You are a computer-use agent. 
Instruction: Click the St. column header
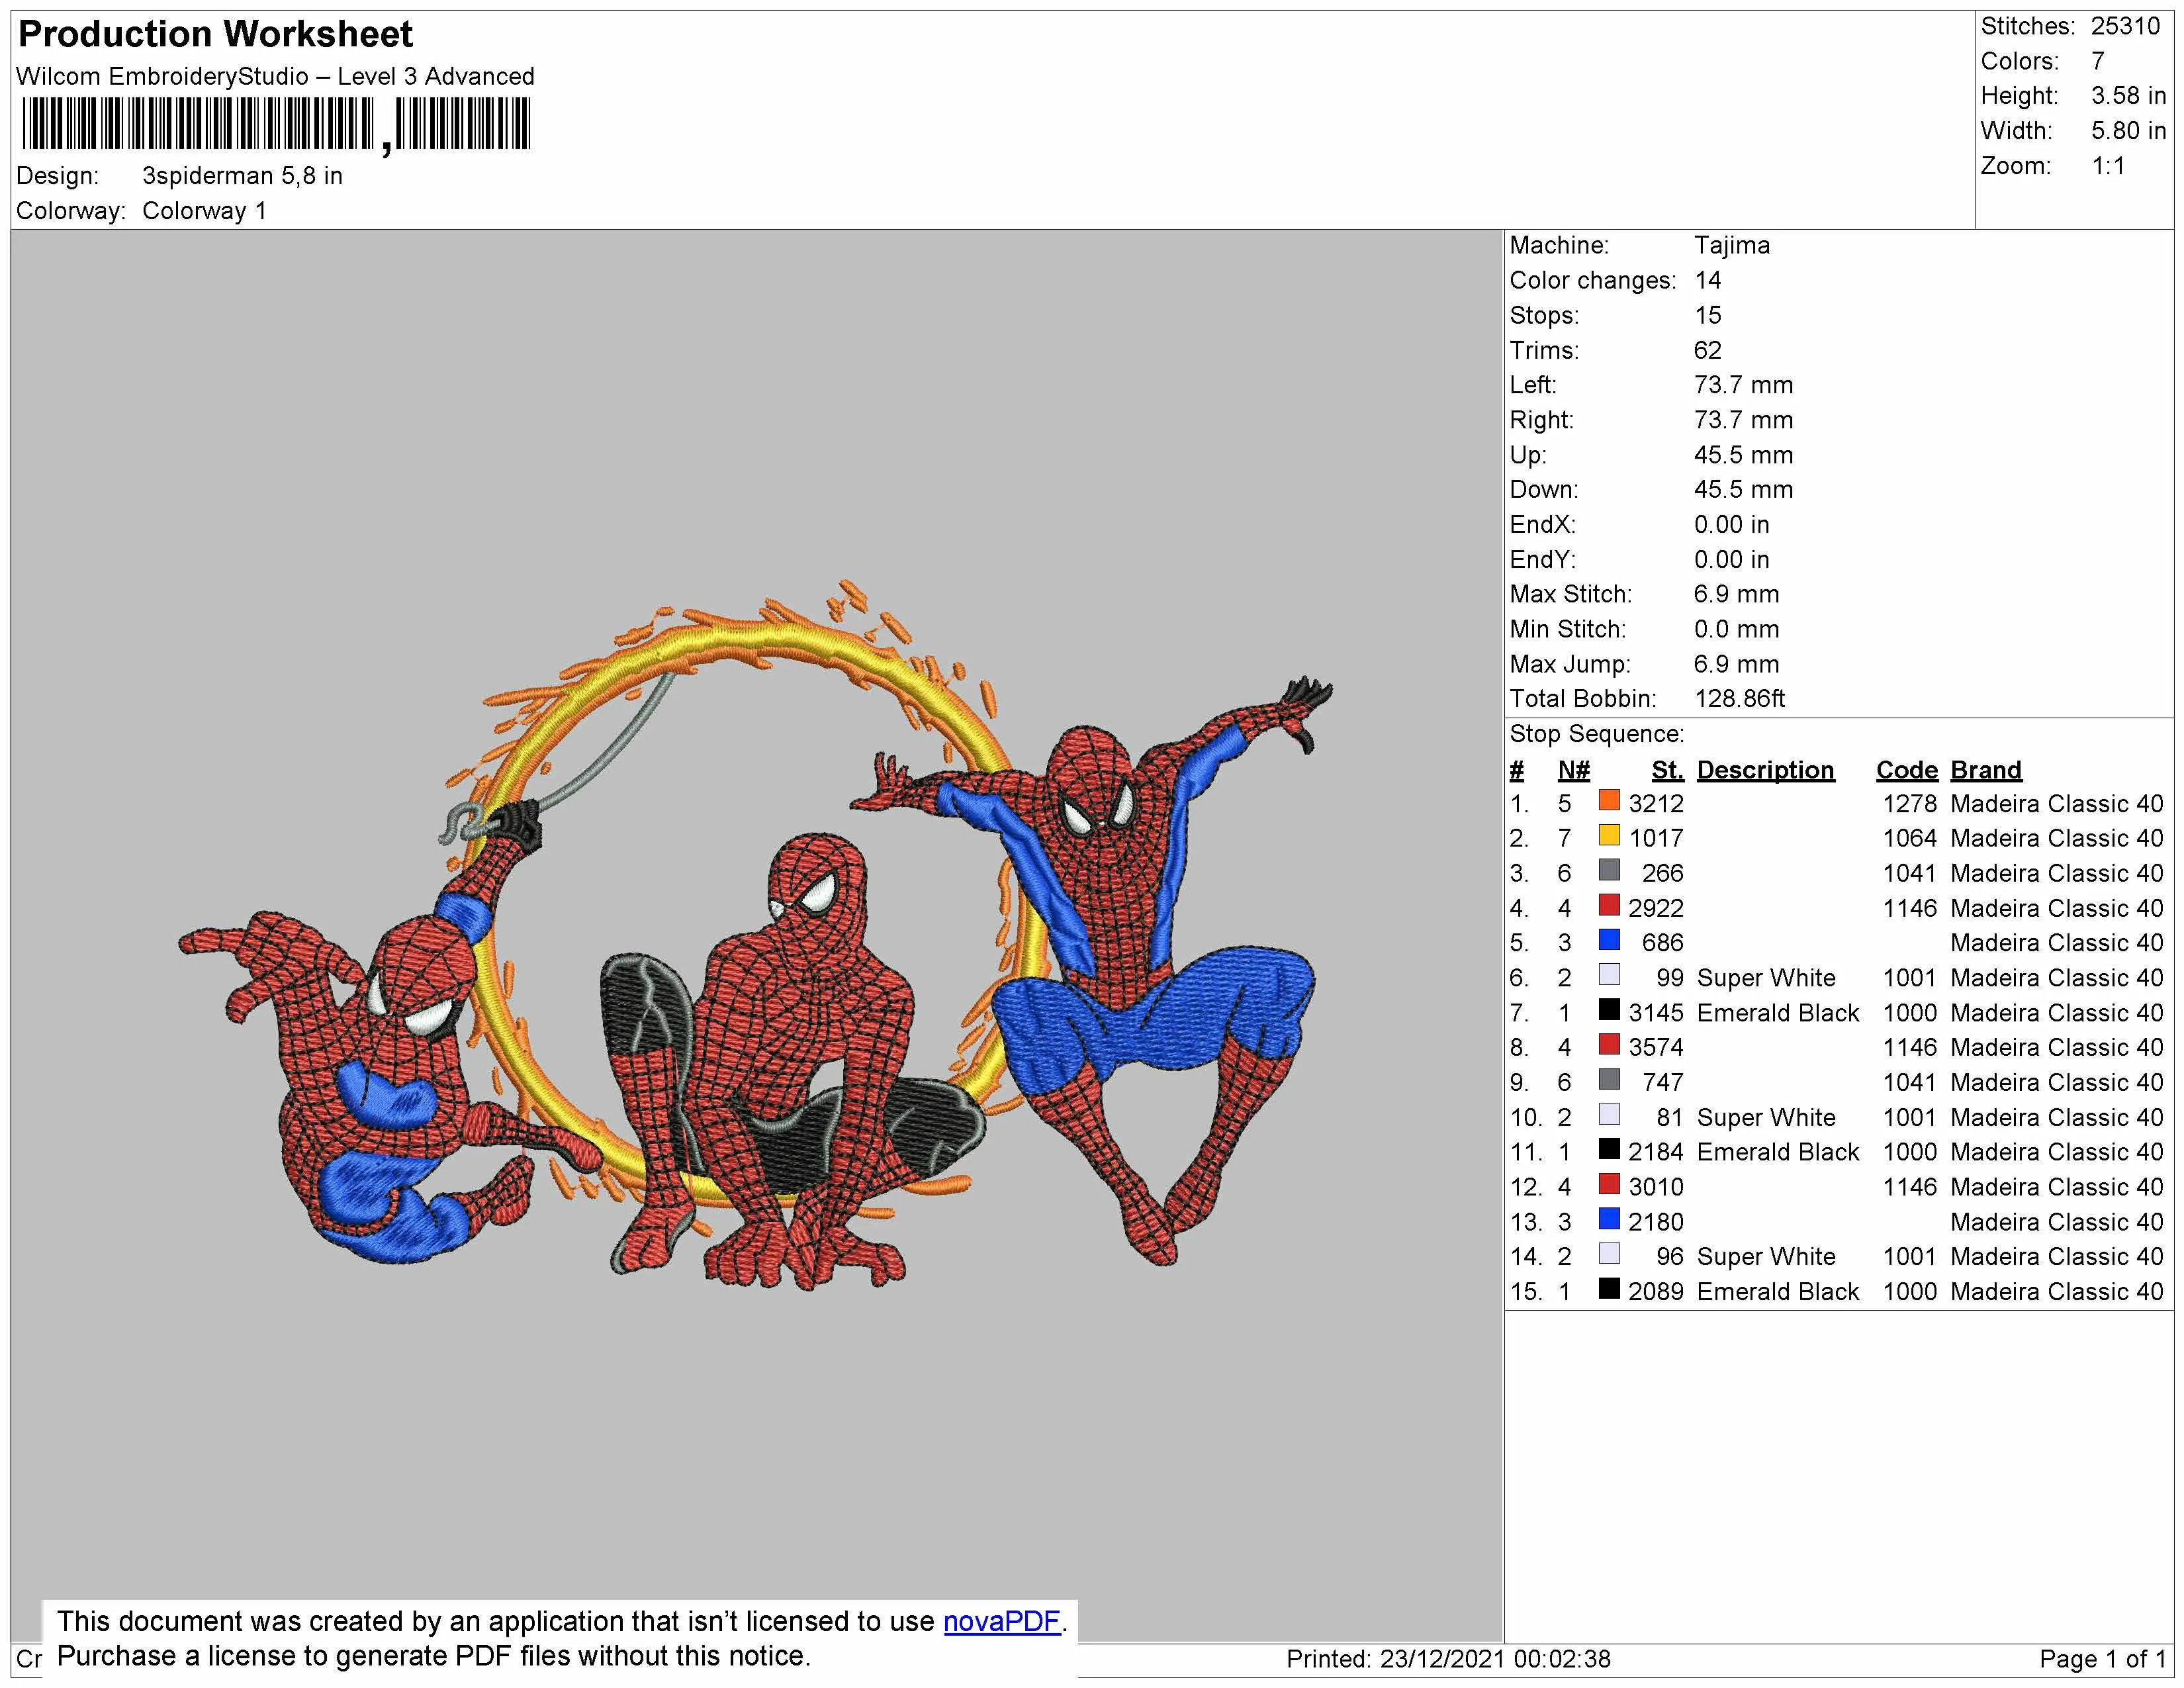click(x=1668, y=770)
